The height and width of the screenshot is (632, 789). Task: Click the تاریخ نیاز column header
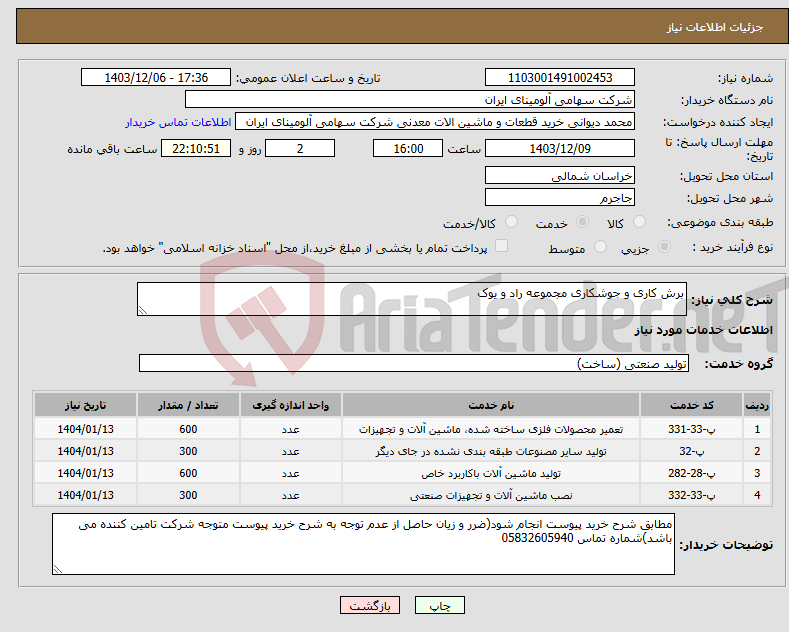pyautogui.click(x=85, y=405)
